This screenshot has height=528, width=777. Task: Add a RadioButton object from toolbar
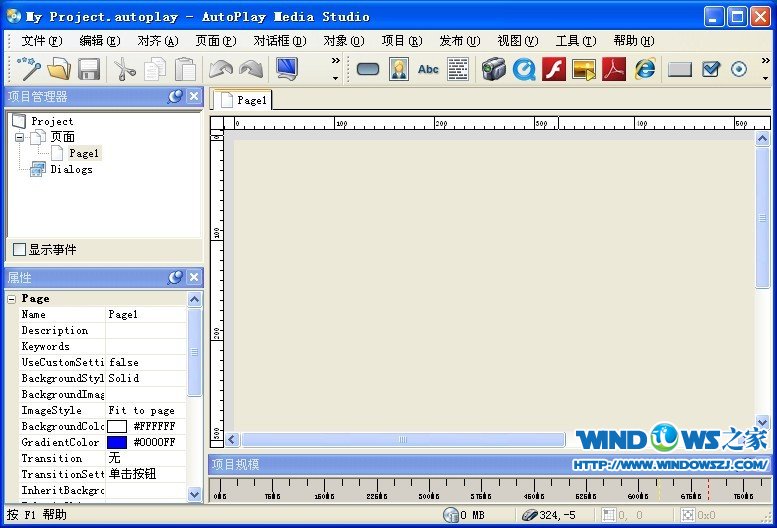tap(739, 69)
